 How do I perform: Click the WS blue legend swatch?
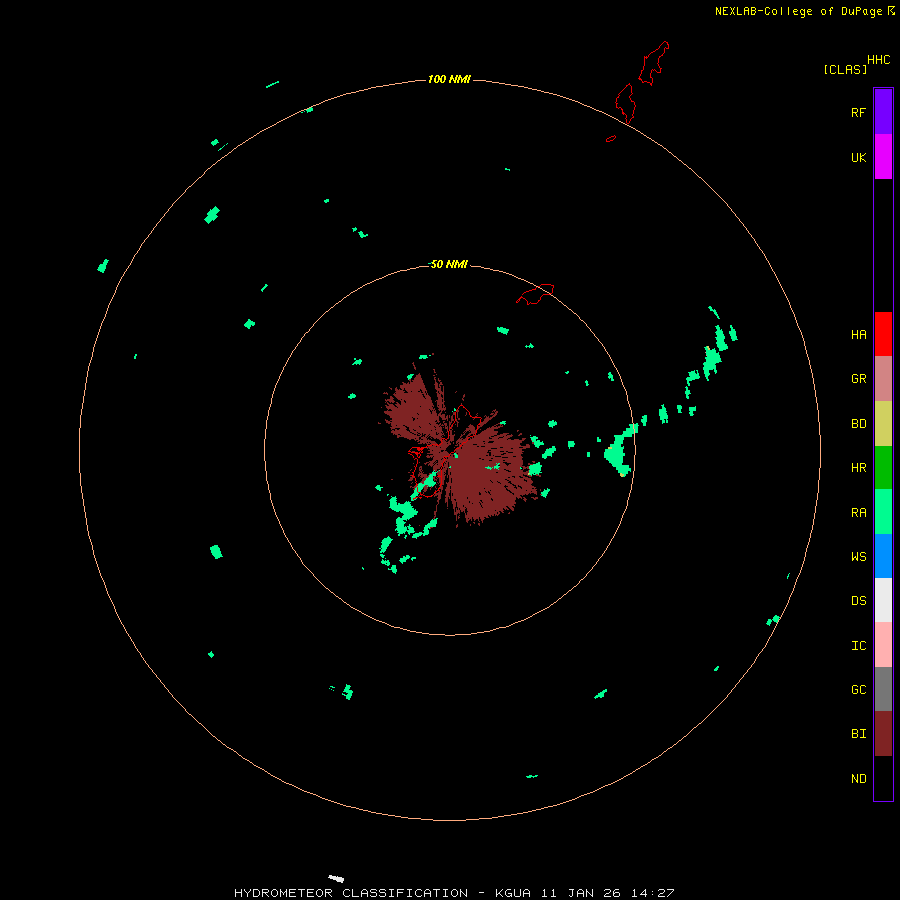tap(883, 556)
